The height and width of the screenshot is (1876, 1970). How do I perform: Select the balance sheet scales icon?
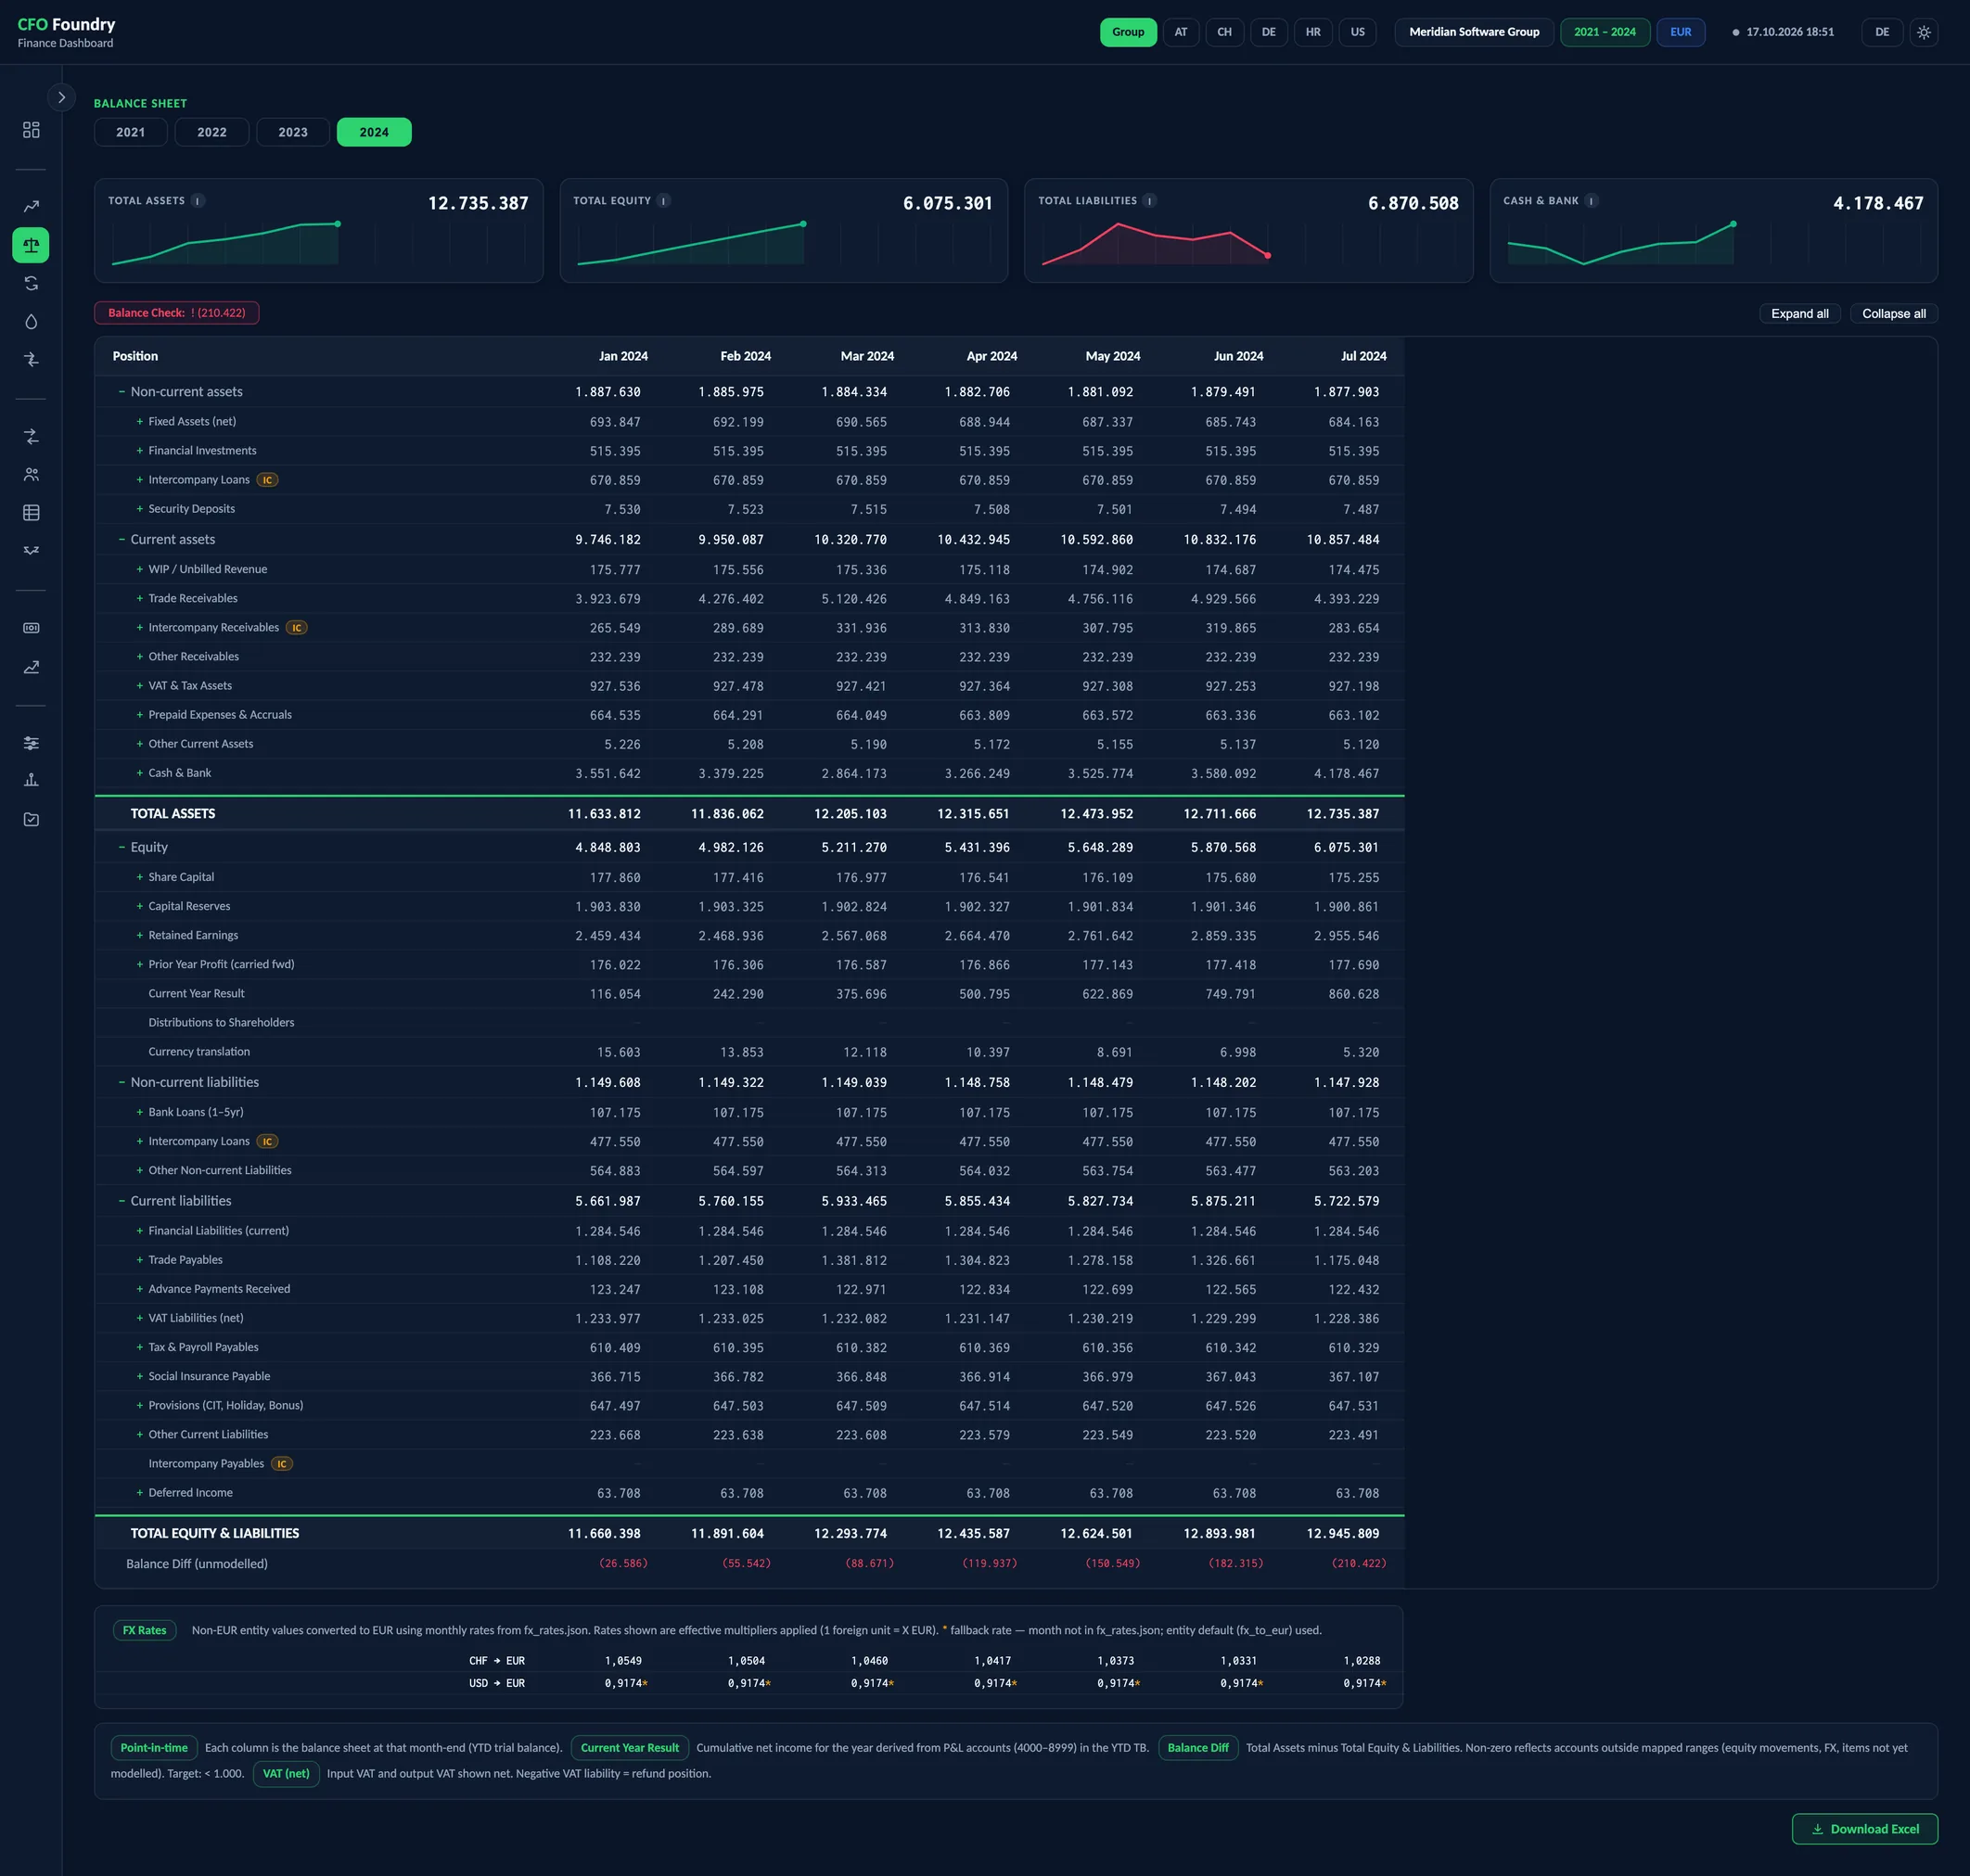(31, 245)
